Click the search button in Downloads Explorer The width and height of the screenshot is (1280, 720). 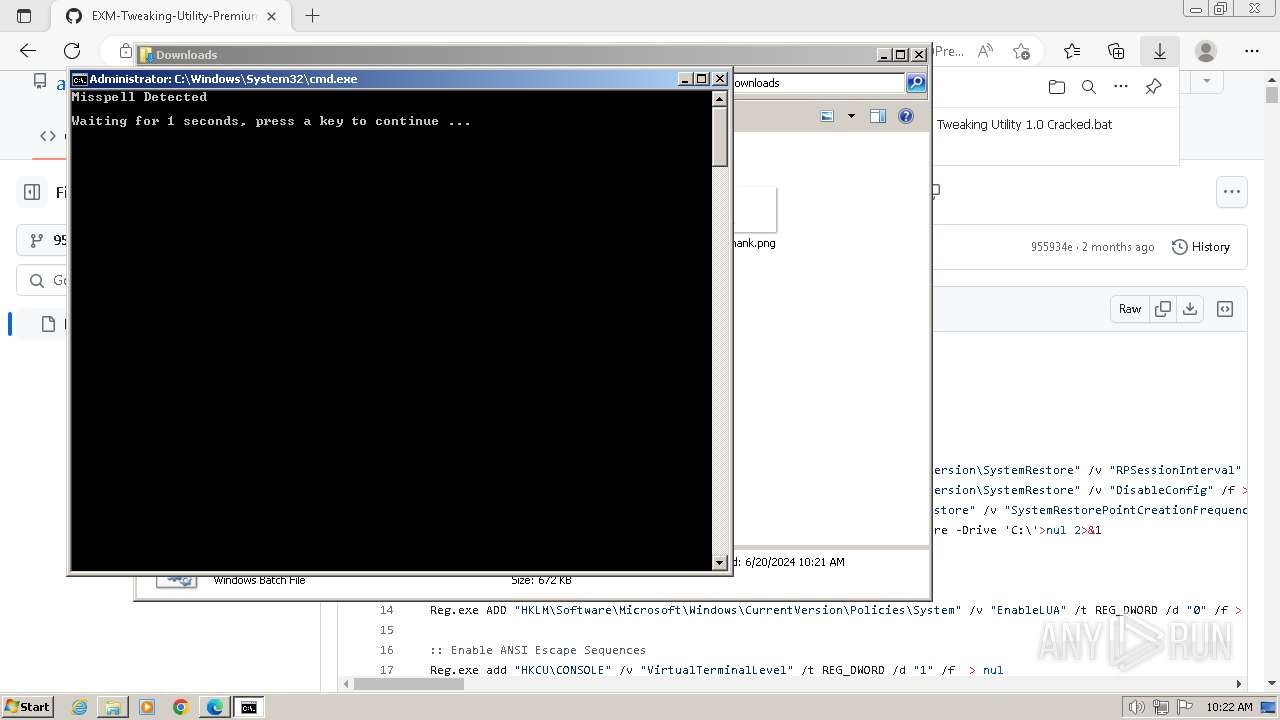point(915,83)
